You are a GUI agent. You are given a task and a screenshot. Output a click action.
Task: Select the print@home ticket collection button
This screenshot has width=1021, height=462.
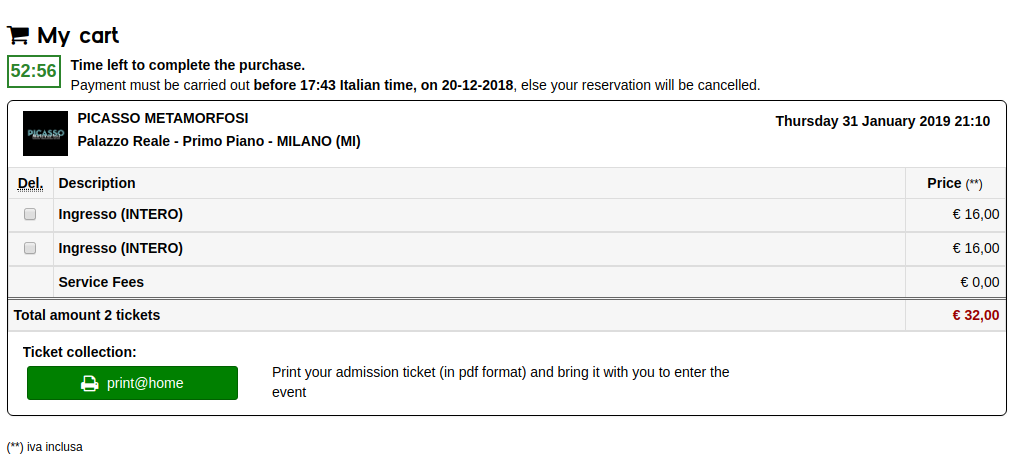click(132, 383)
